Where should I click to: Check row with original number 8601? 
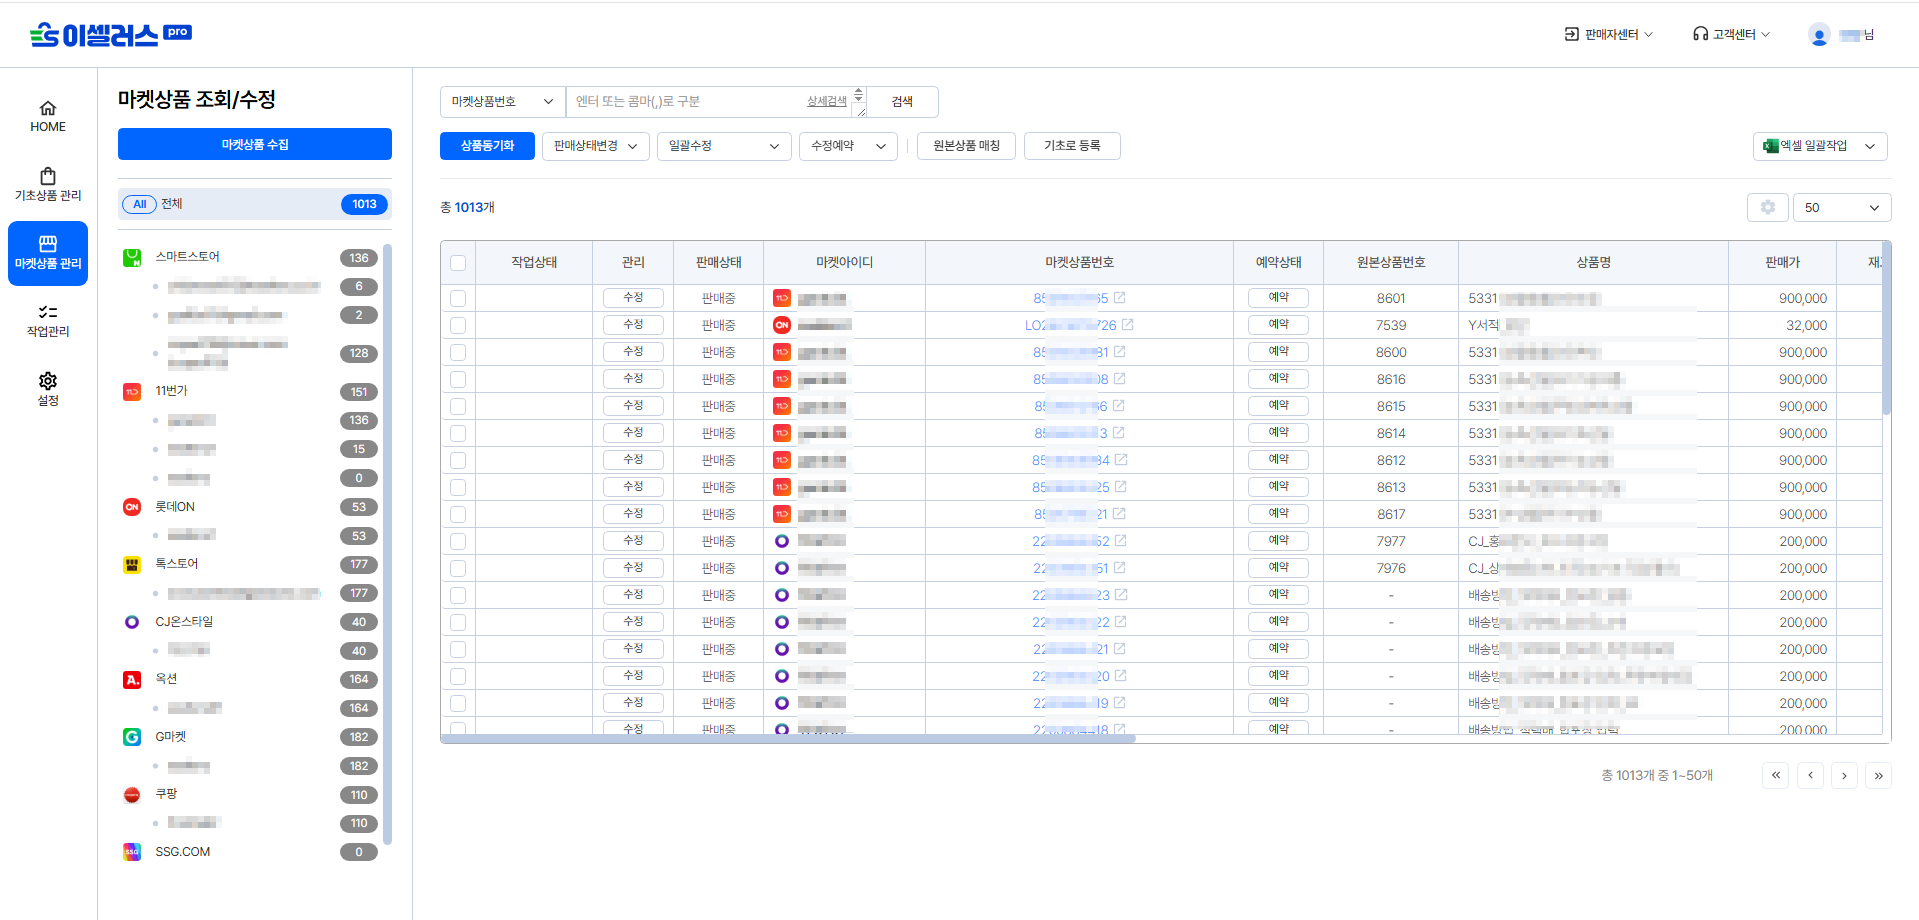coord(458,298)
